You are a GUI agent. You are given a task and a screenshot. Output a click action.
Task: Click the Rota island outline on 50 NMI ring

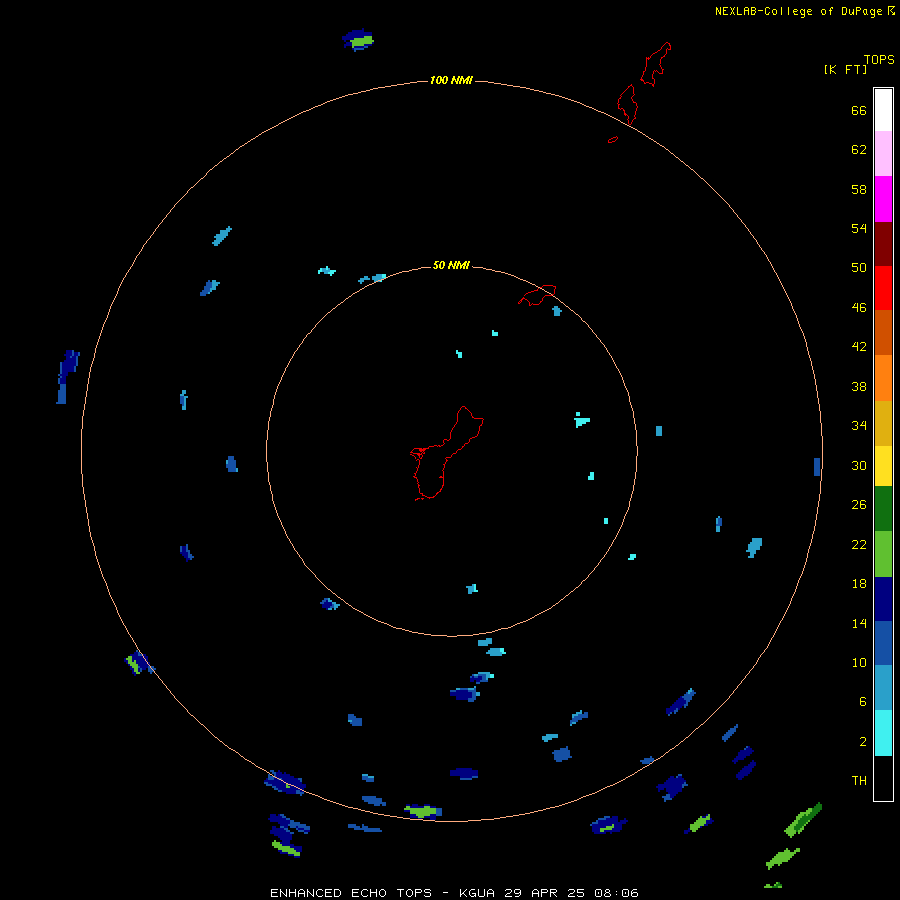(537, 295)
